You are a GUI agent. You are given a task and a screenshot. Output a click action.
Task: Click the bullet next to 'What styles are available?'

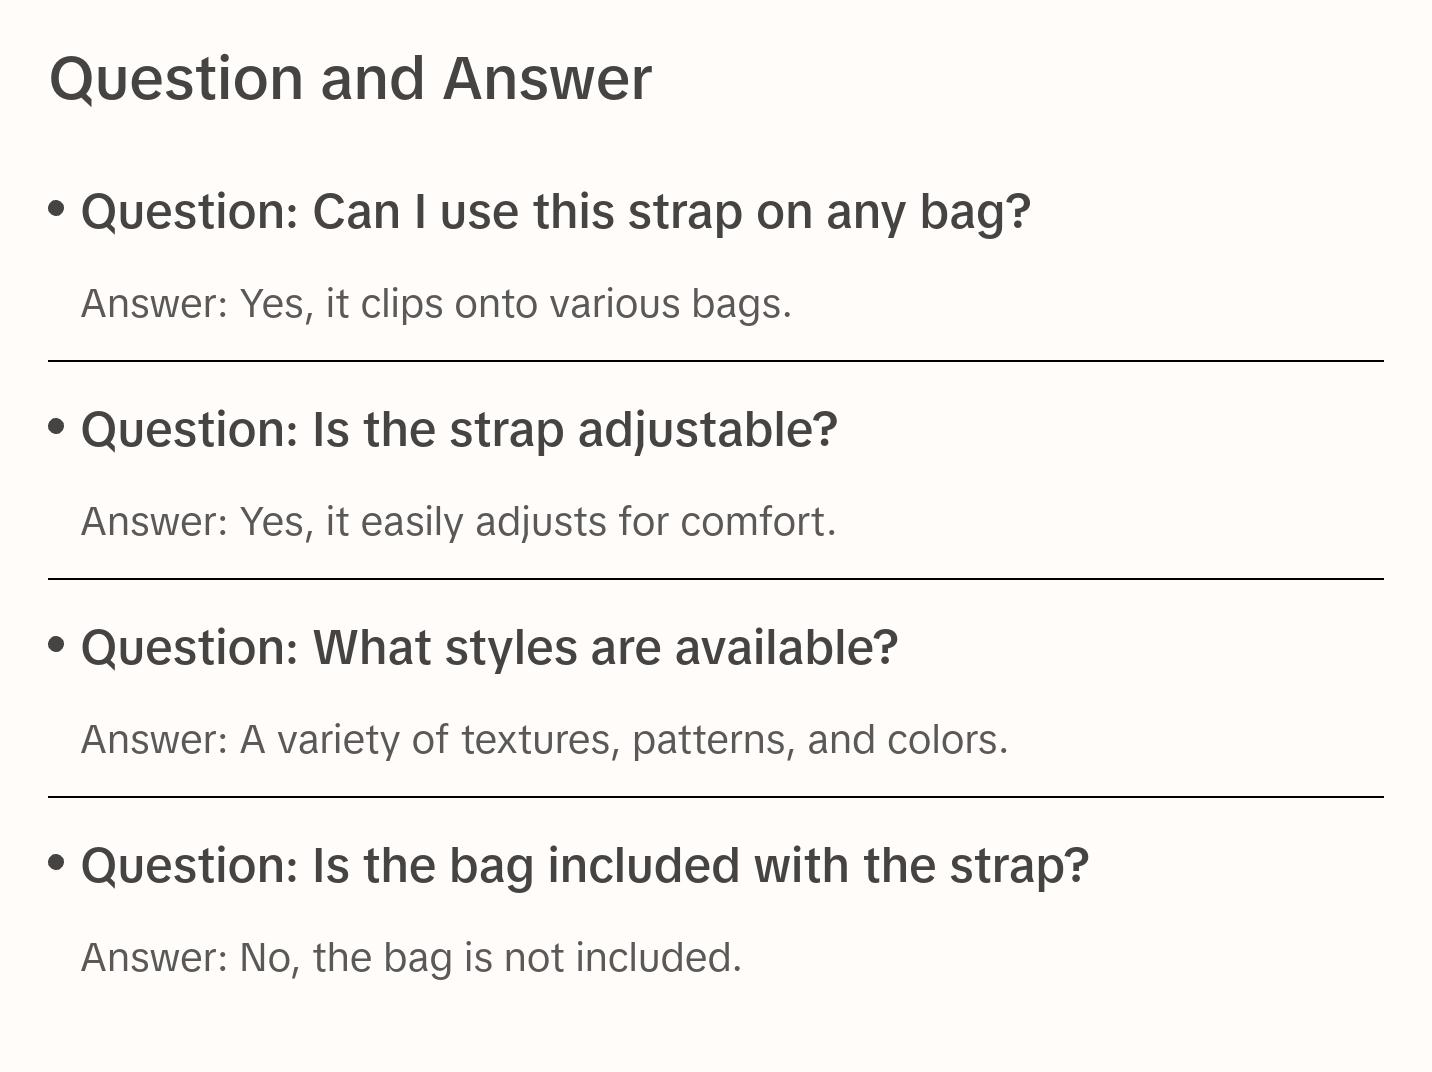tap(57, 645)
